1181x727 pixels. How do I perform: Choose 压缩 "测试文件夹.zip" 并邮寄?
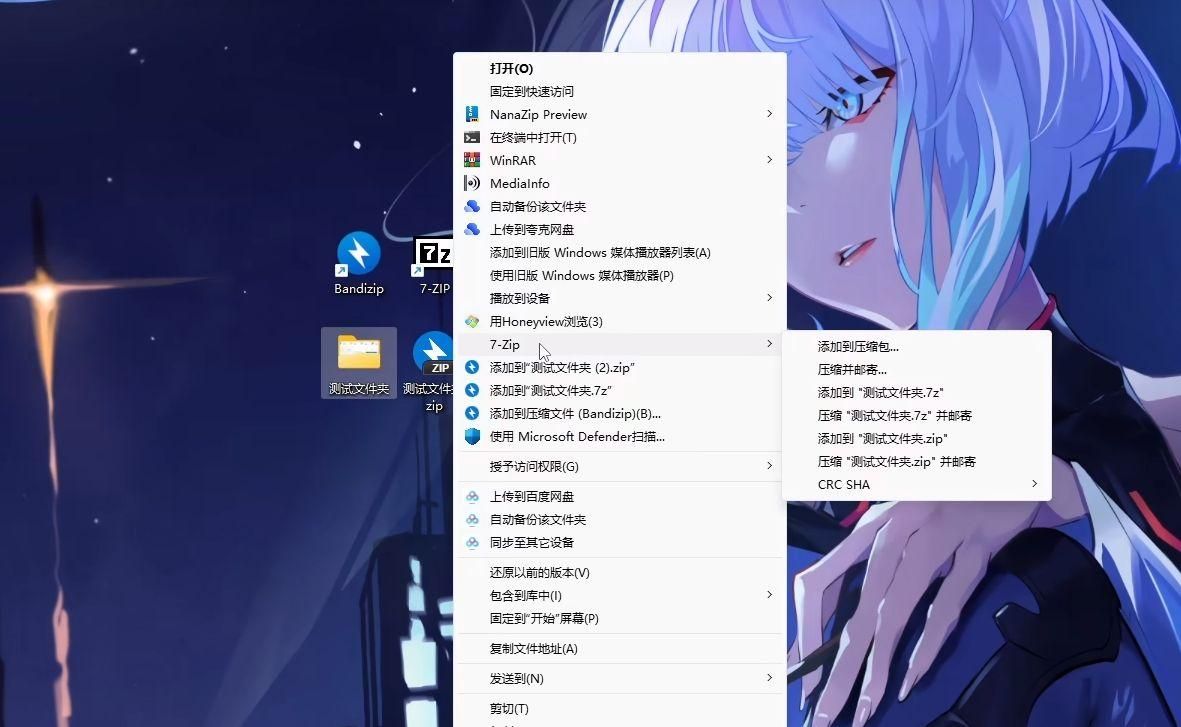(917, 461)
